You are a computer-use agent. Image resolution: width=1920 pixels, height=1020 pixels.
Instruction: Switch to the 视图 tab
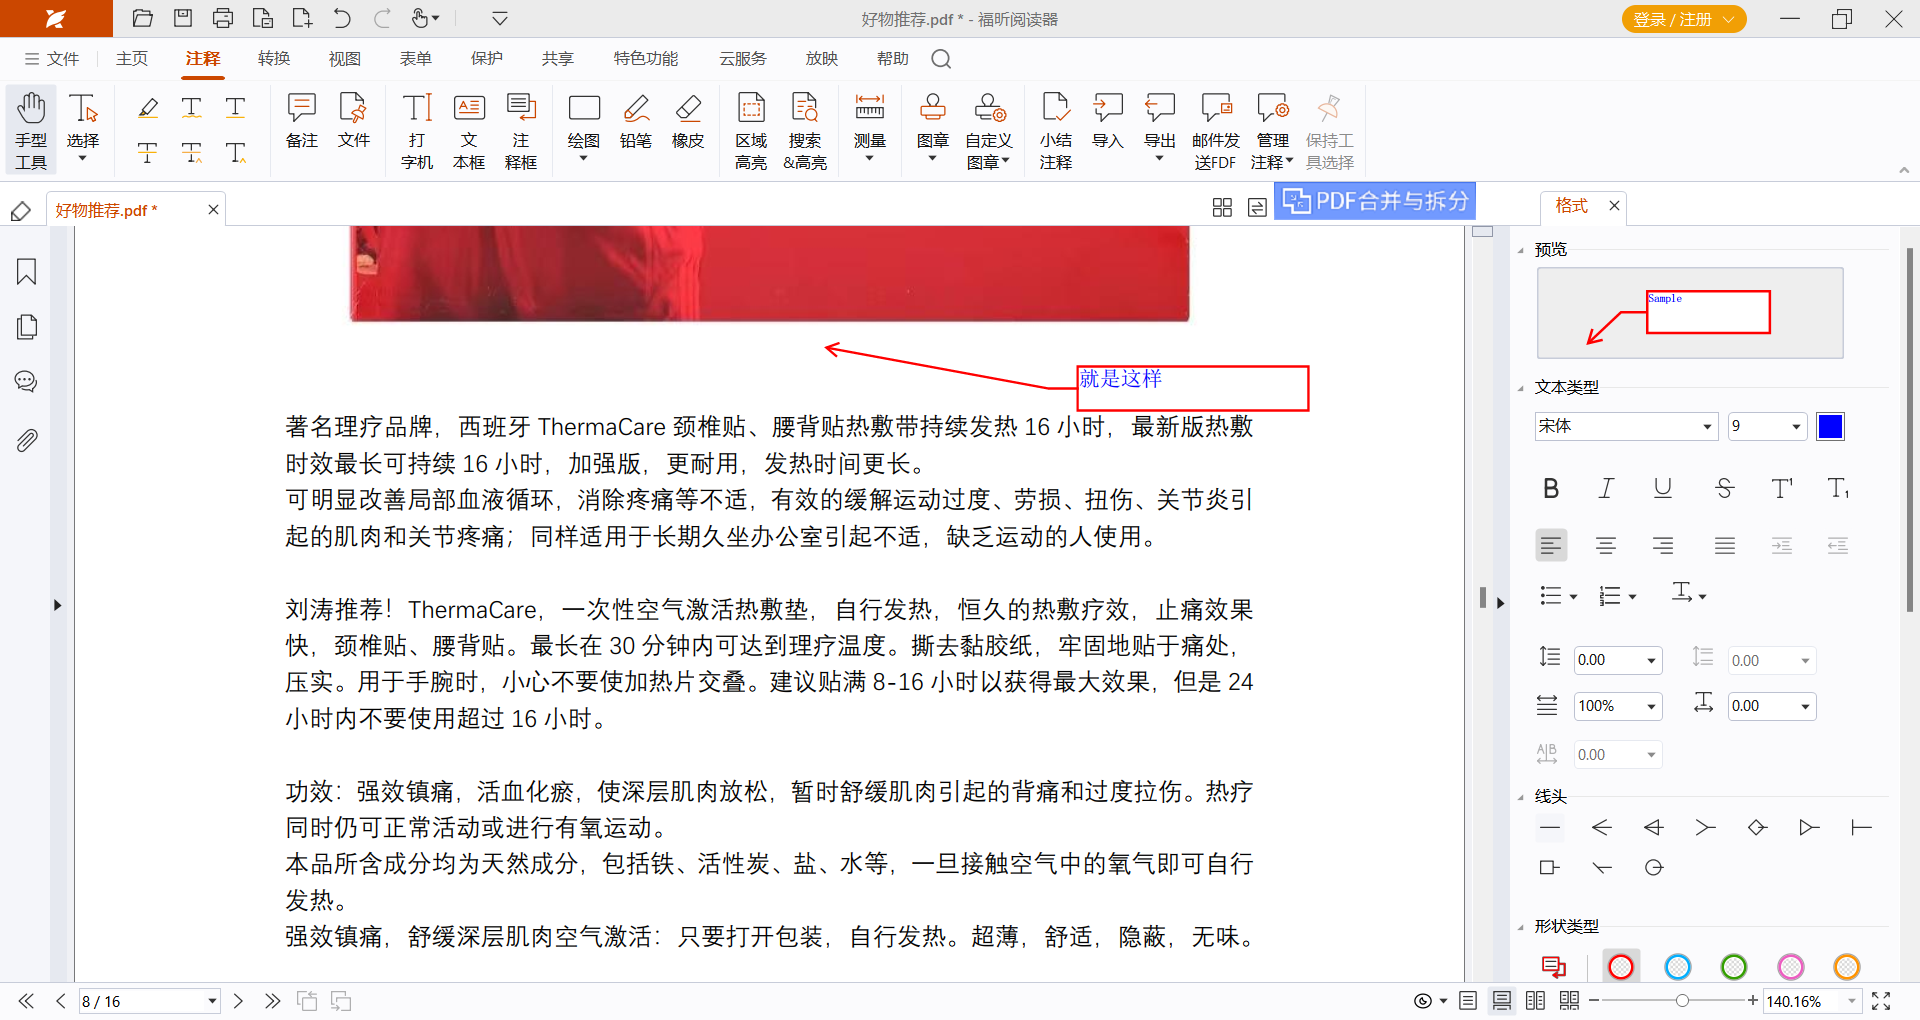345,59
